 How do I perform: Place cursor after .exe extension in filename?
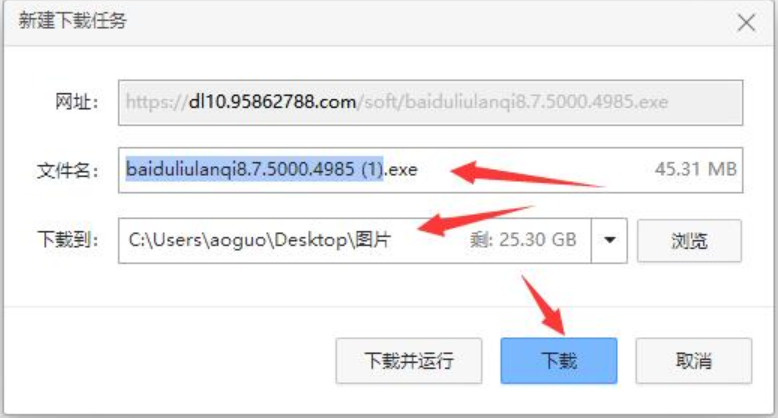[x=418, y=170]
